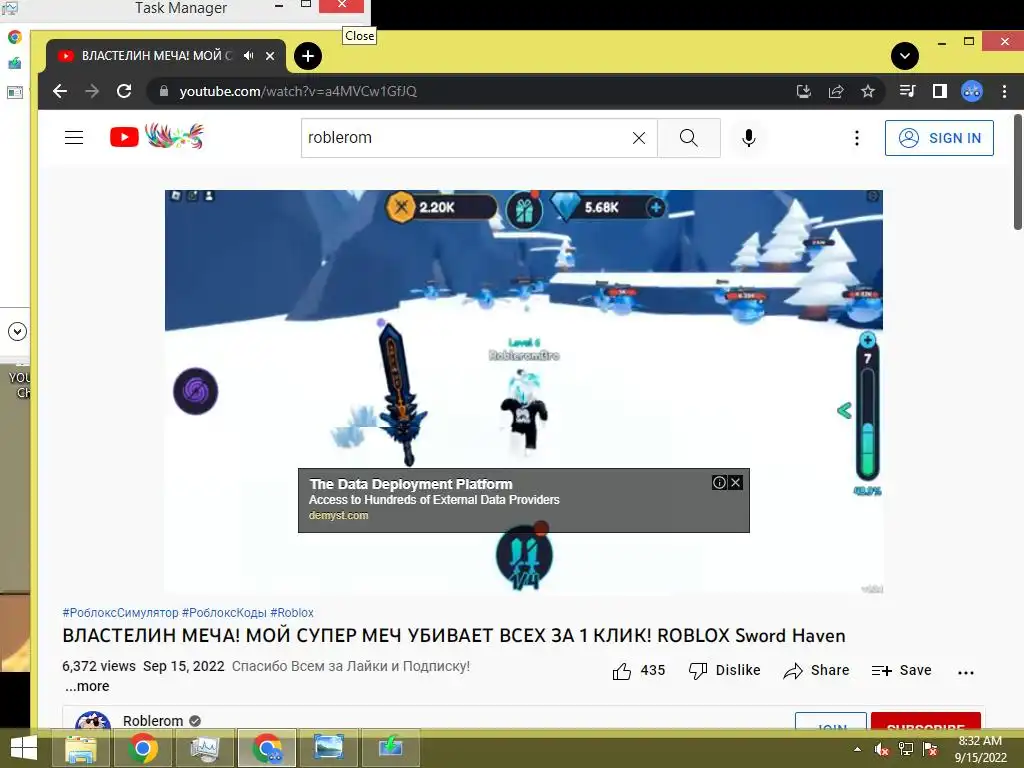Switch to Task Manager in taskbar
1024x768 pixels.
coord(204,748)
